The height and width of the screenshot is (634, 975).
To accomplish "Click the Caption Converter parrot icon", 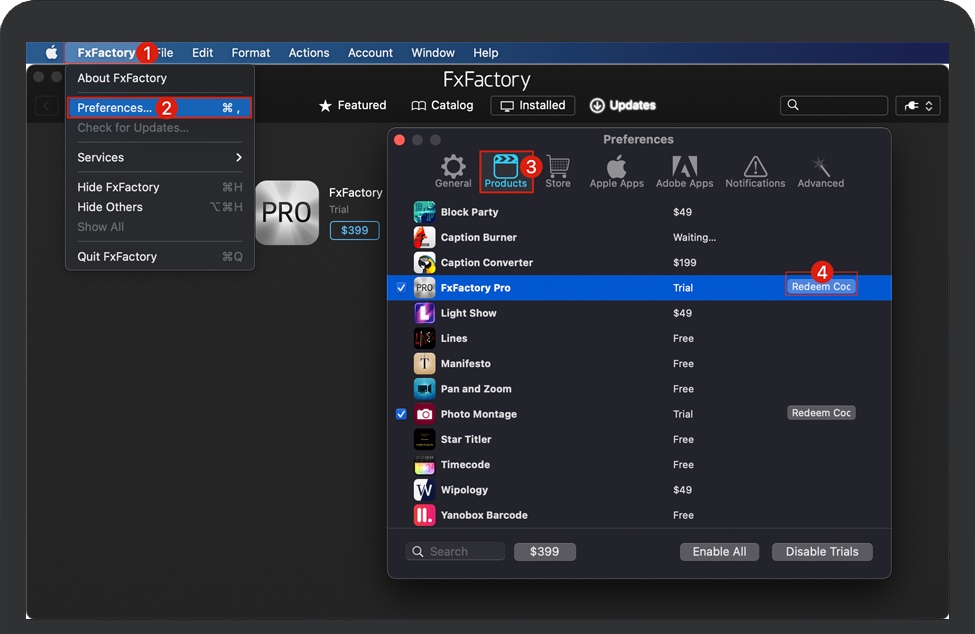I will (x=424, y=262).
